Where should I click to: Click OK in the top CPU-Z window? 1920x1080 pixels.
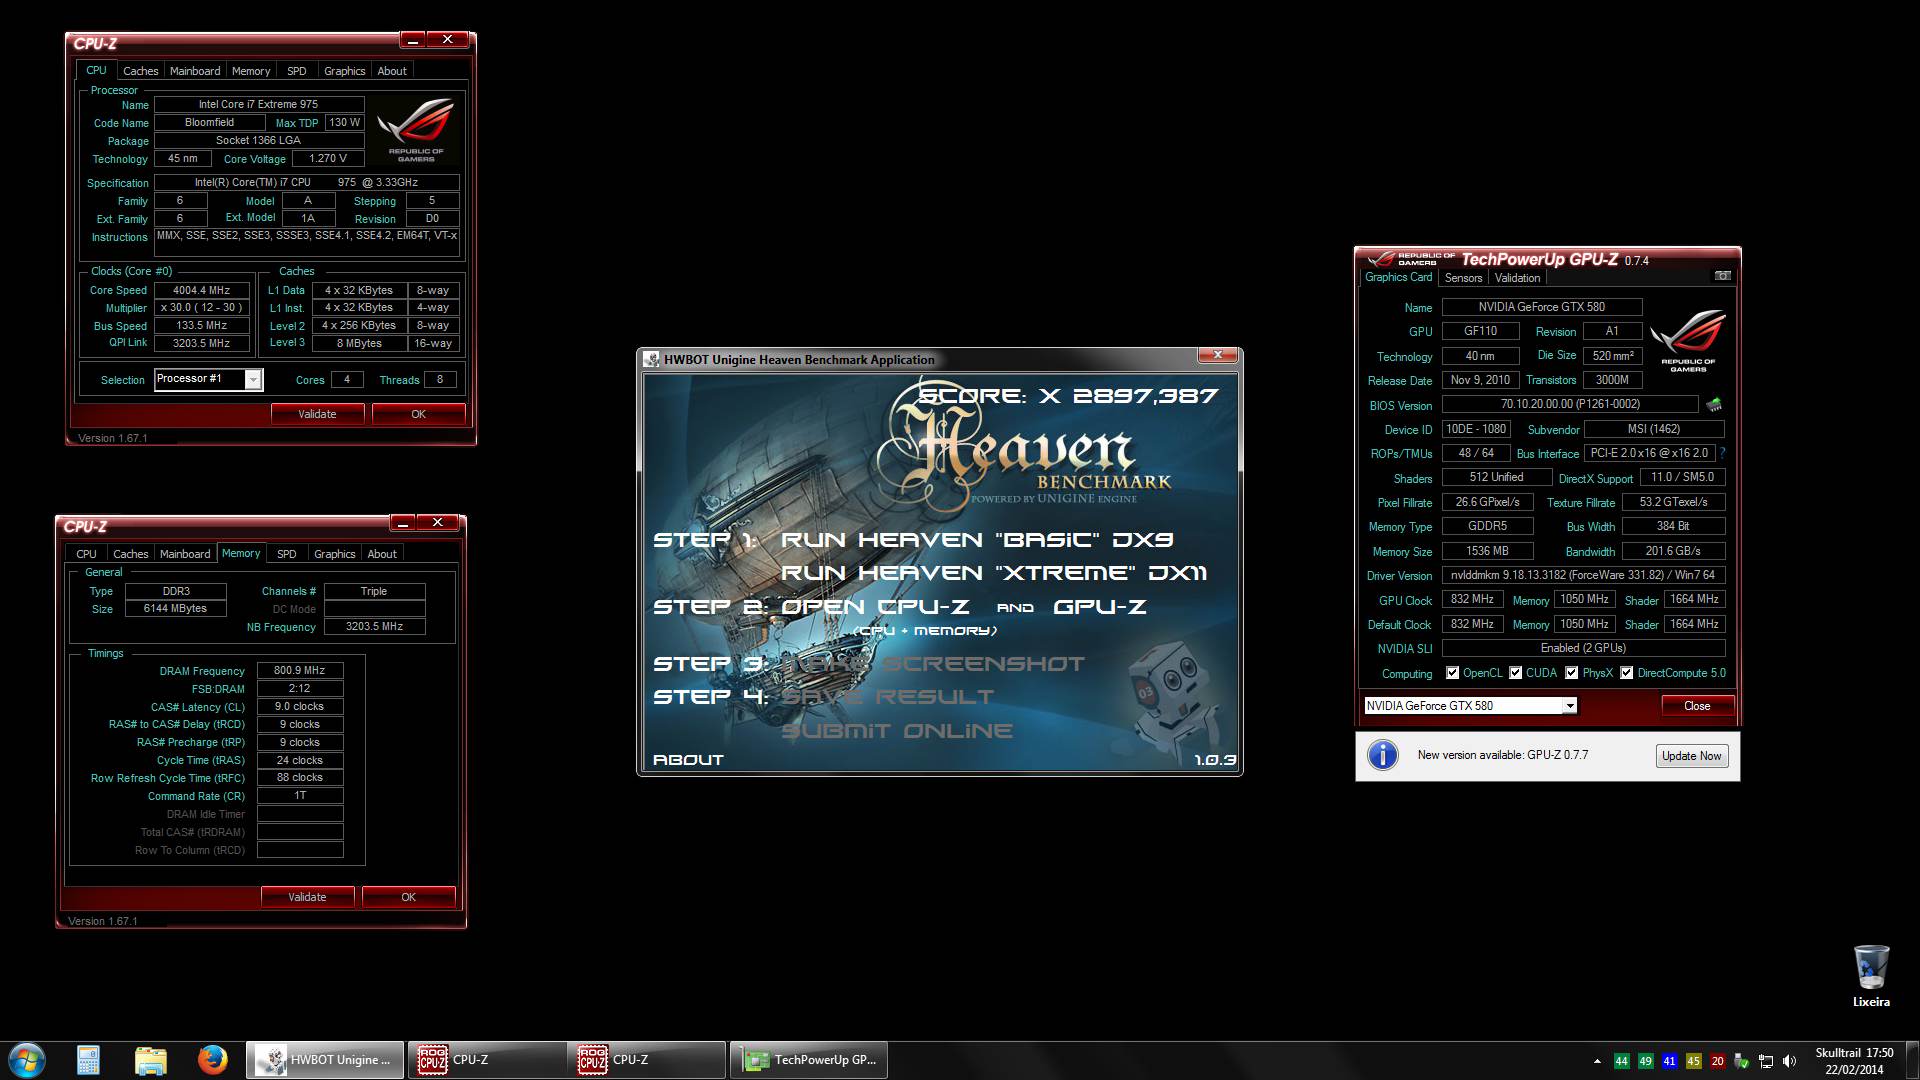pyautogui.click(x=418, y=414)
